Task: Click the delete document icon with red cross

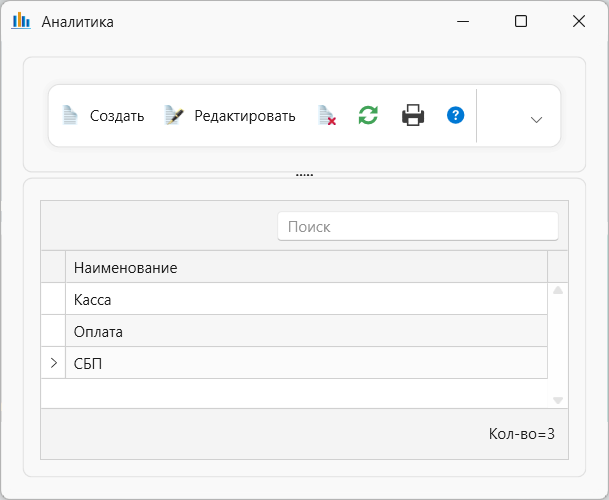Action: [x=327, y=115]
